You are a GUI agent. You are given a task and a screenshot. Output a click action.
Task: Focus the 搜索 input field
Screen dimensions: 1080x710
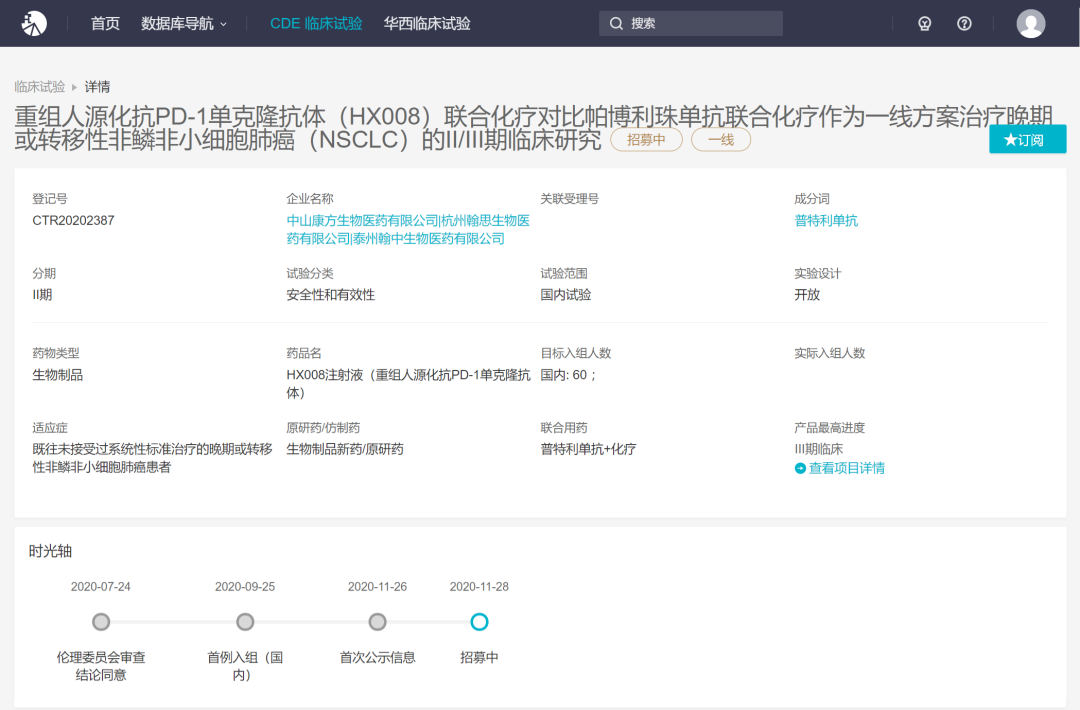click(691, 23)
